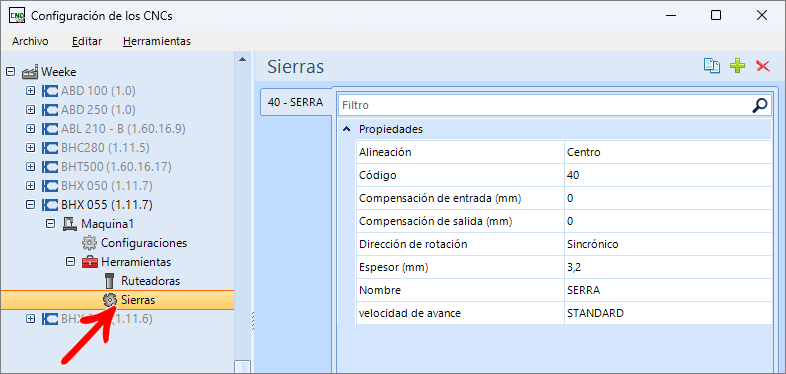
Task: Expand the BHX 050 (1.11.7) node
Action: click(x=31, y=185)
